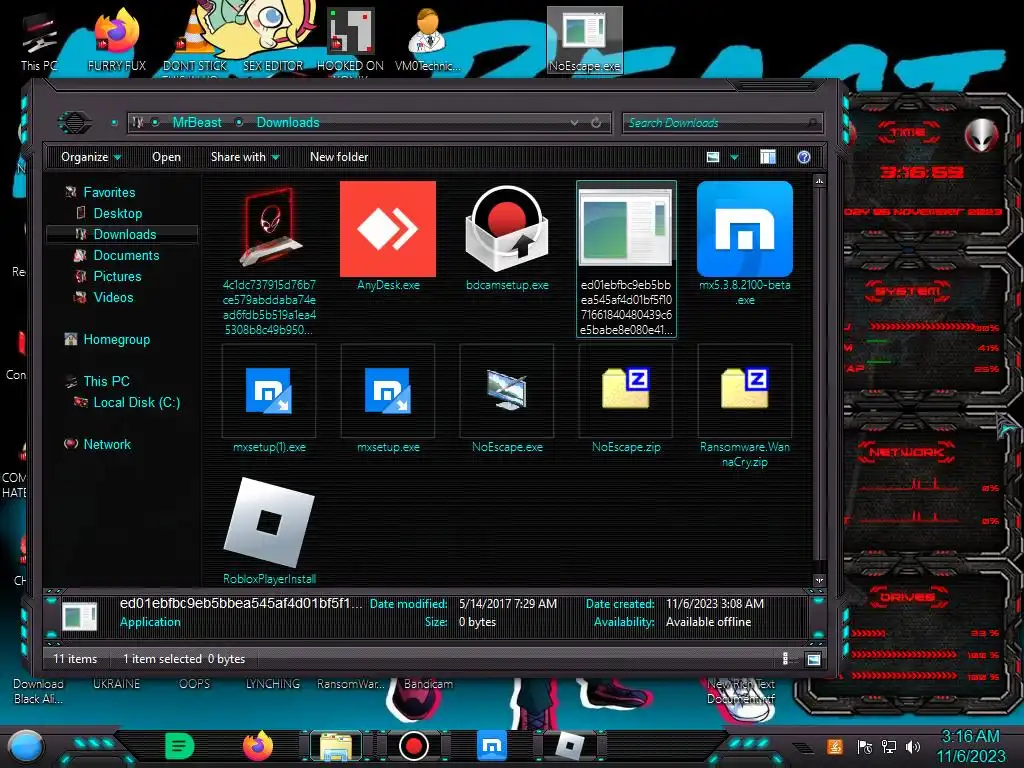Screen dimensions: 1024x768
Task: Open Pictures in the navigation pane
Action: tap(117, 276)
